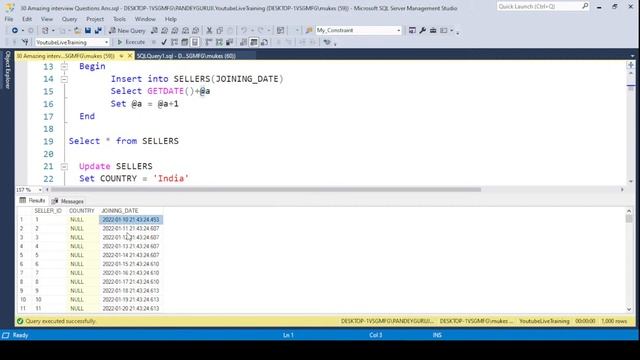640x360 pixels.
Task: Click the Parse query checkmark icon
Action: coord(164,42)
